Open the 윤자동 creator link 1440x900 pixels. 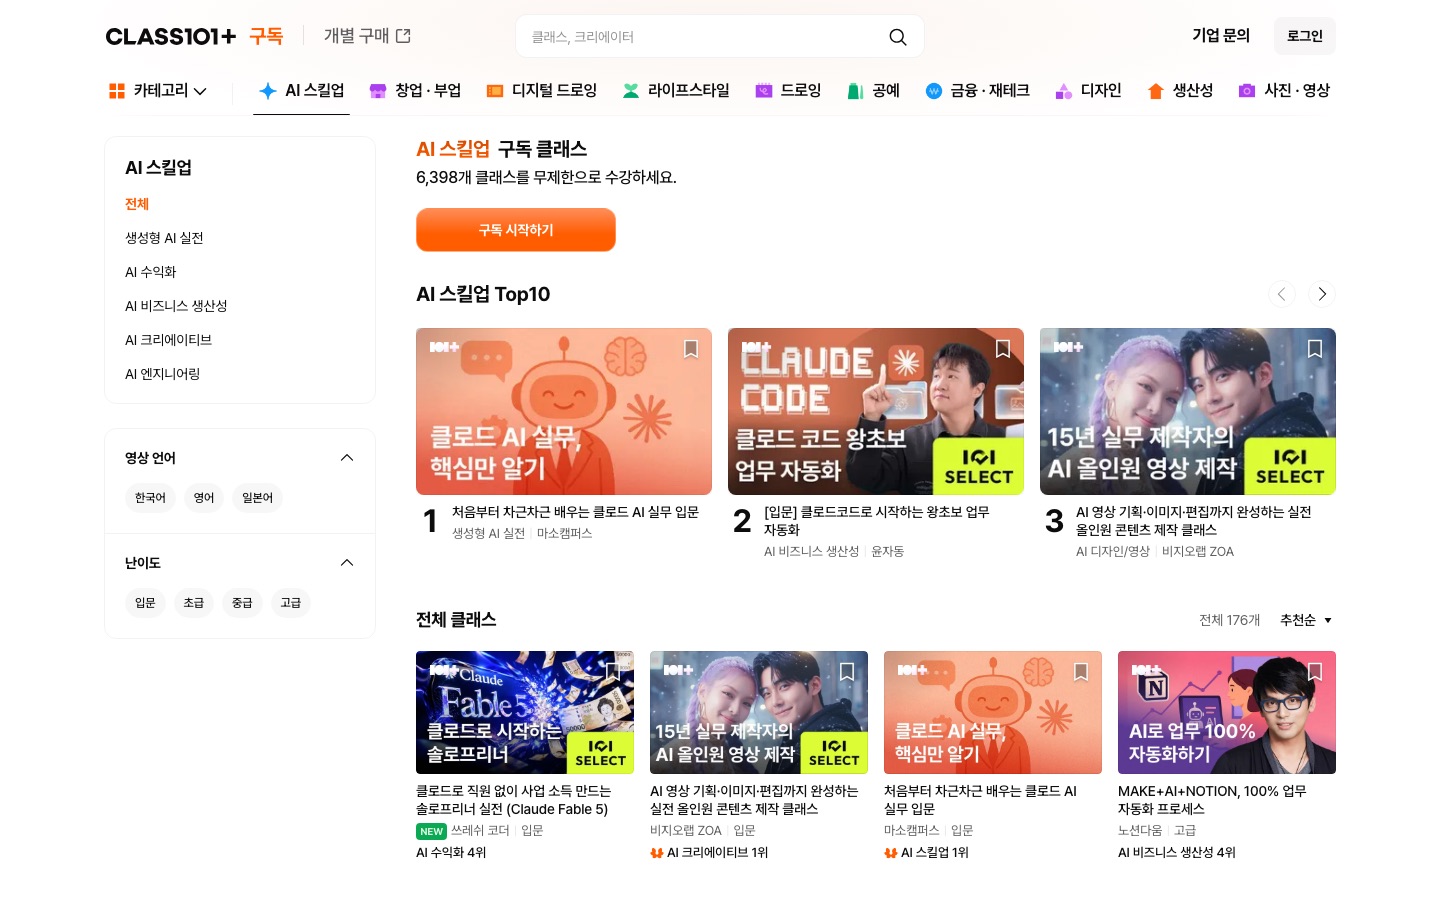tap(887, 552)
